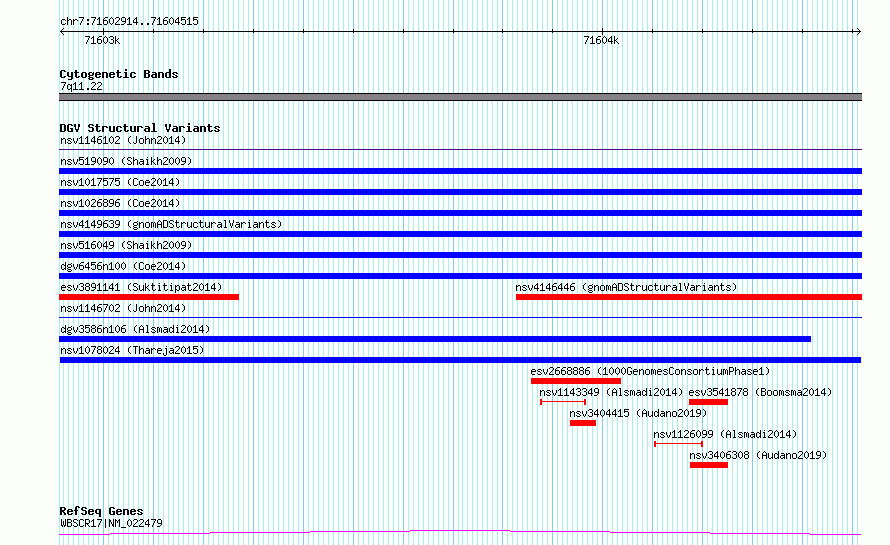Click the left arrow end of ruler
This screenshot has width=890, height=545.
click(x=62, y=32)
